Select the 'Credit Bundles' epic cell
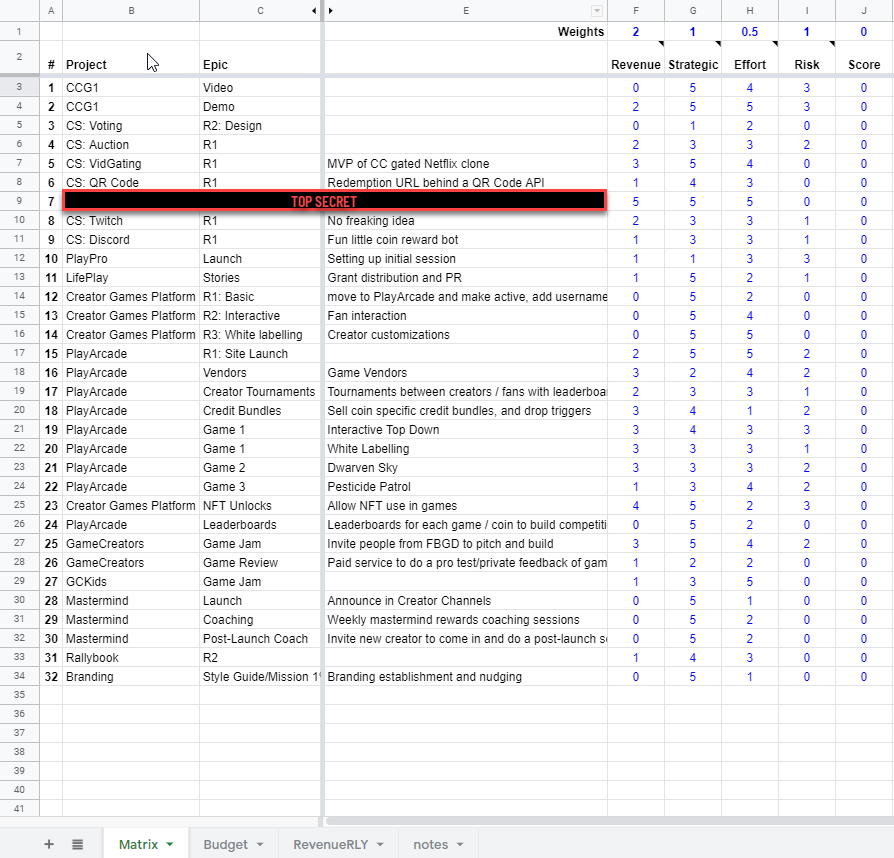The height and width of the screenshot is (858, 894). (260, 410)
